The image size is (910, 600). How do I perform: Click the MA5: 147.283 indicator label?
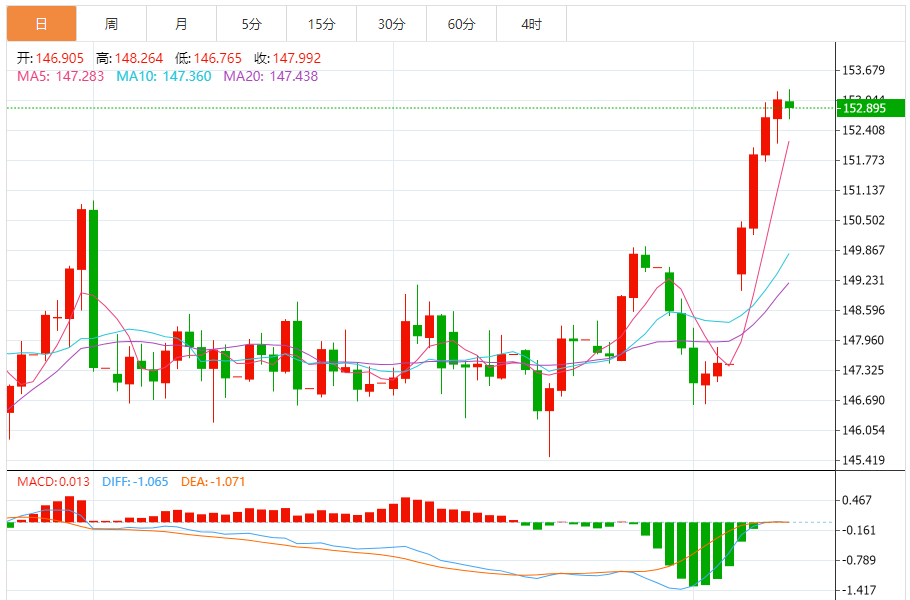61,76
